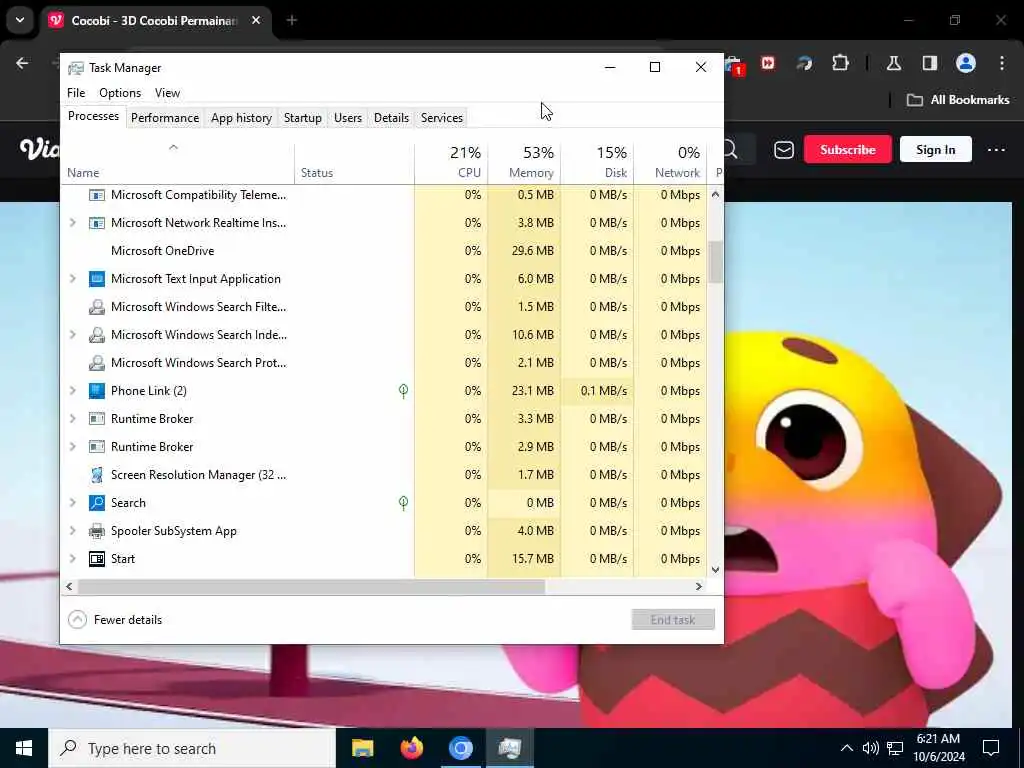Click the End task button
Screen dimensions: 1024x768
coord(673,620)
